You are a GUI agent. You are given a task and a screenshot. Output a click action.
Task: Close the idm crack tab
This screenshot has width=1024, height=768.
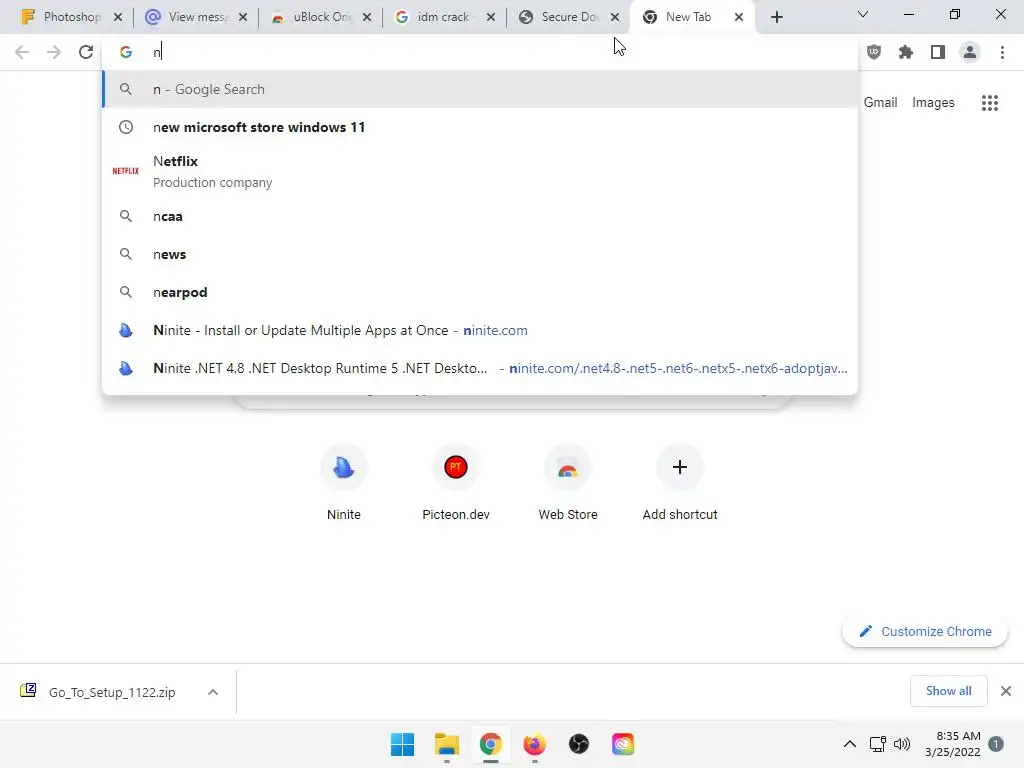click(491, 18)
